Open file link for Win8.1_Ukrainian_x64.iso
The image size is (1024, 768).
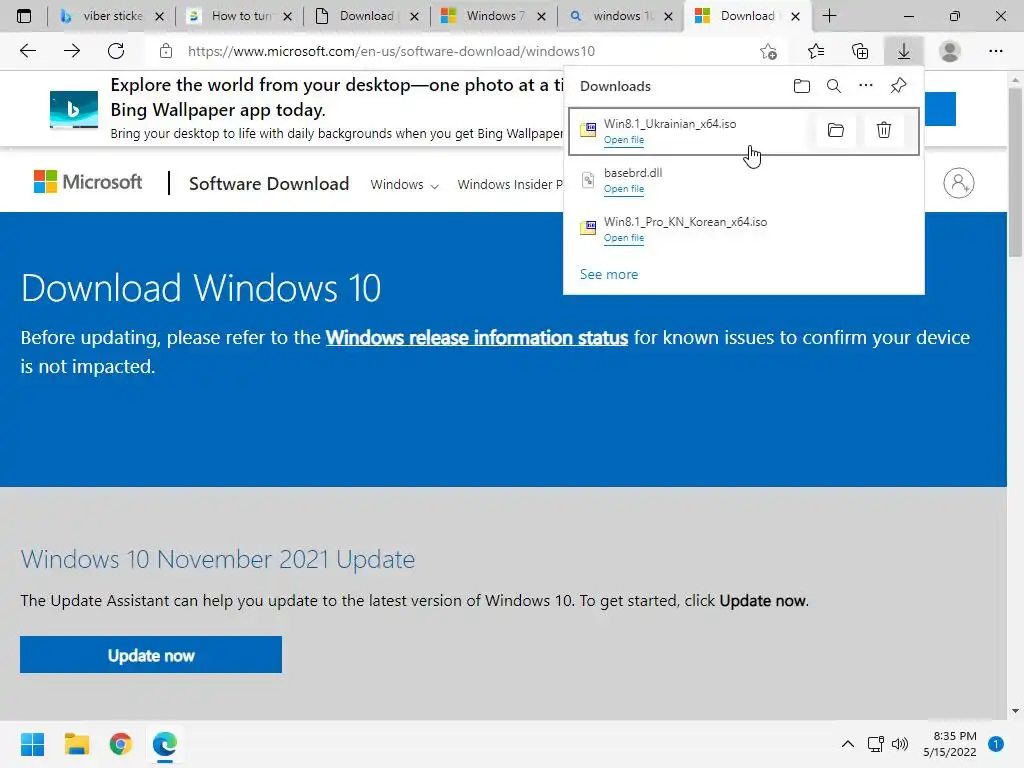coord(624,140)
